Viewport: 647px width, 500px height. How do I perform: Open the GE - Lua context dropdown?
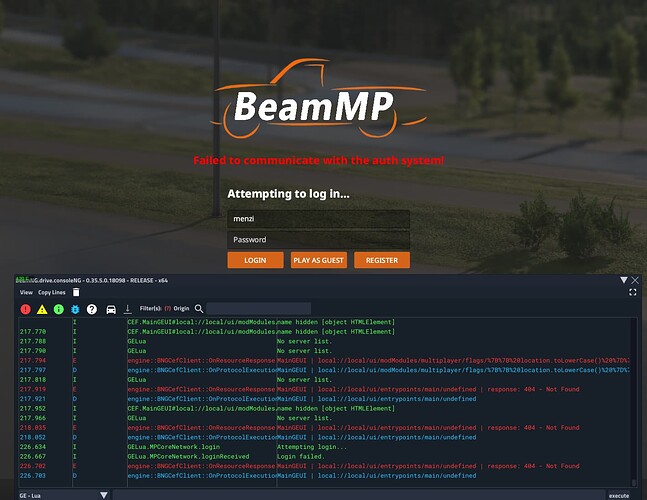(x=63, y=495)
